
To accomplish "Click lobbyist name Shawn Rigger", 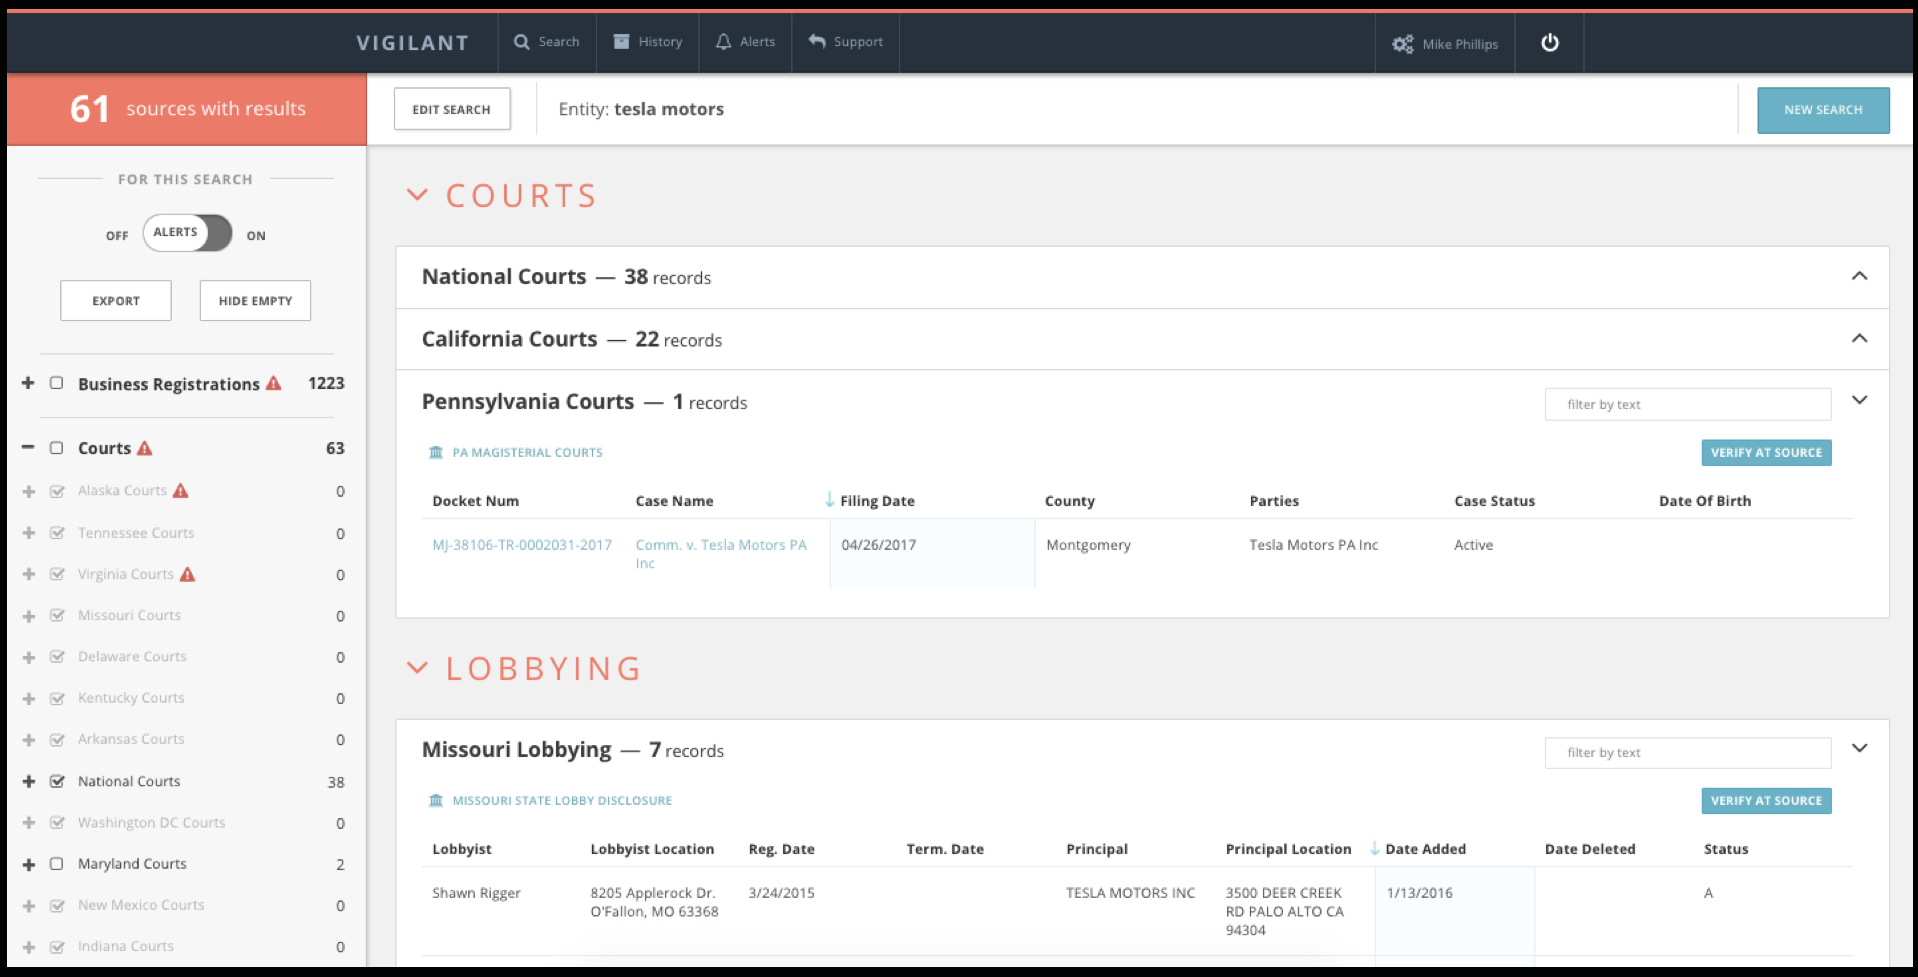I will tap(476, 893).
